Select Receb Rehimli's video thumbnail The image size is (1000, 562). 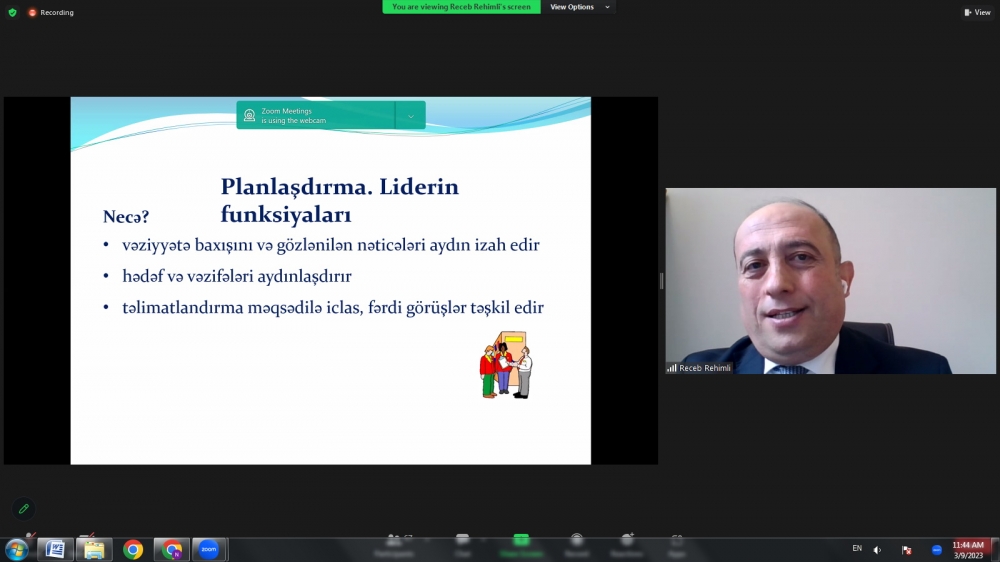(831, 281)
